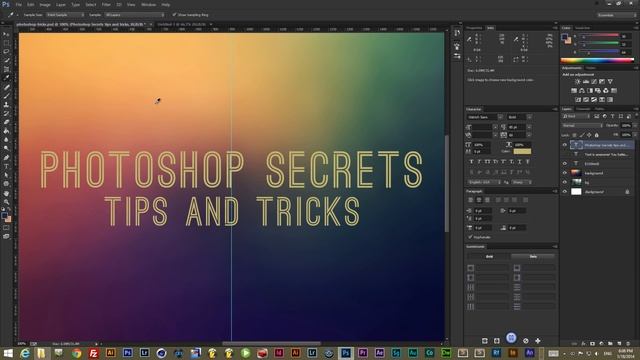
Task: Toggle the Show Sampling Ring checkbox
Action: (174, 15)
